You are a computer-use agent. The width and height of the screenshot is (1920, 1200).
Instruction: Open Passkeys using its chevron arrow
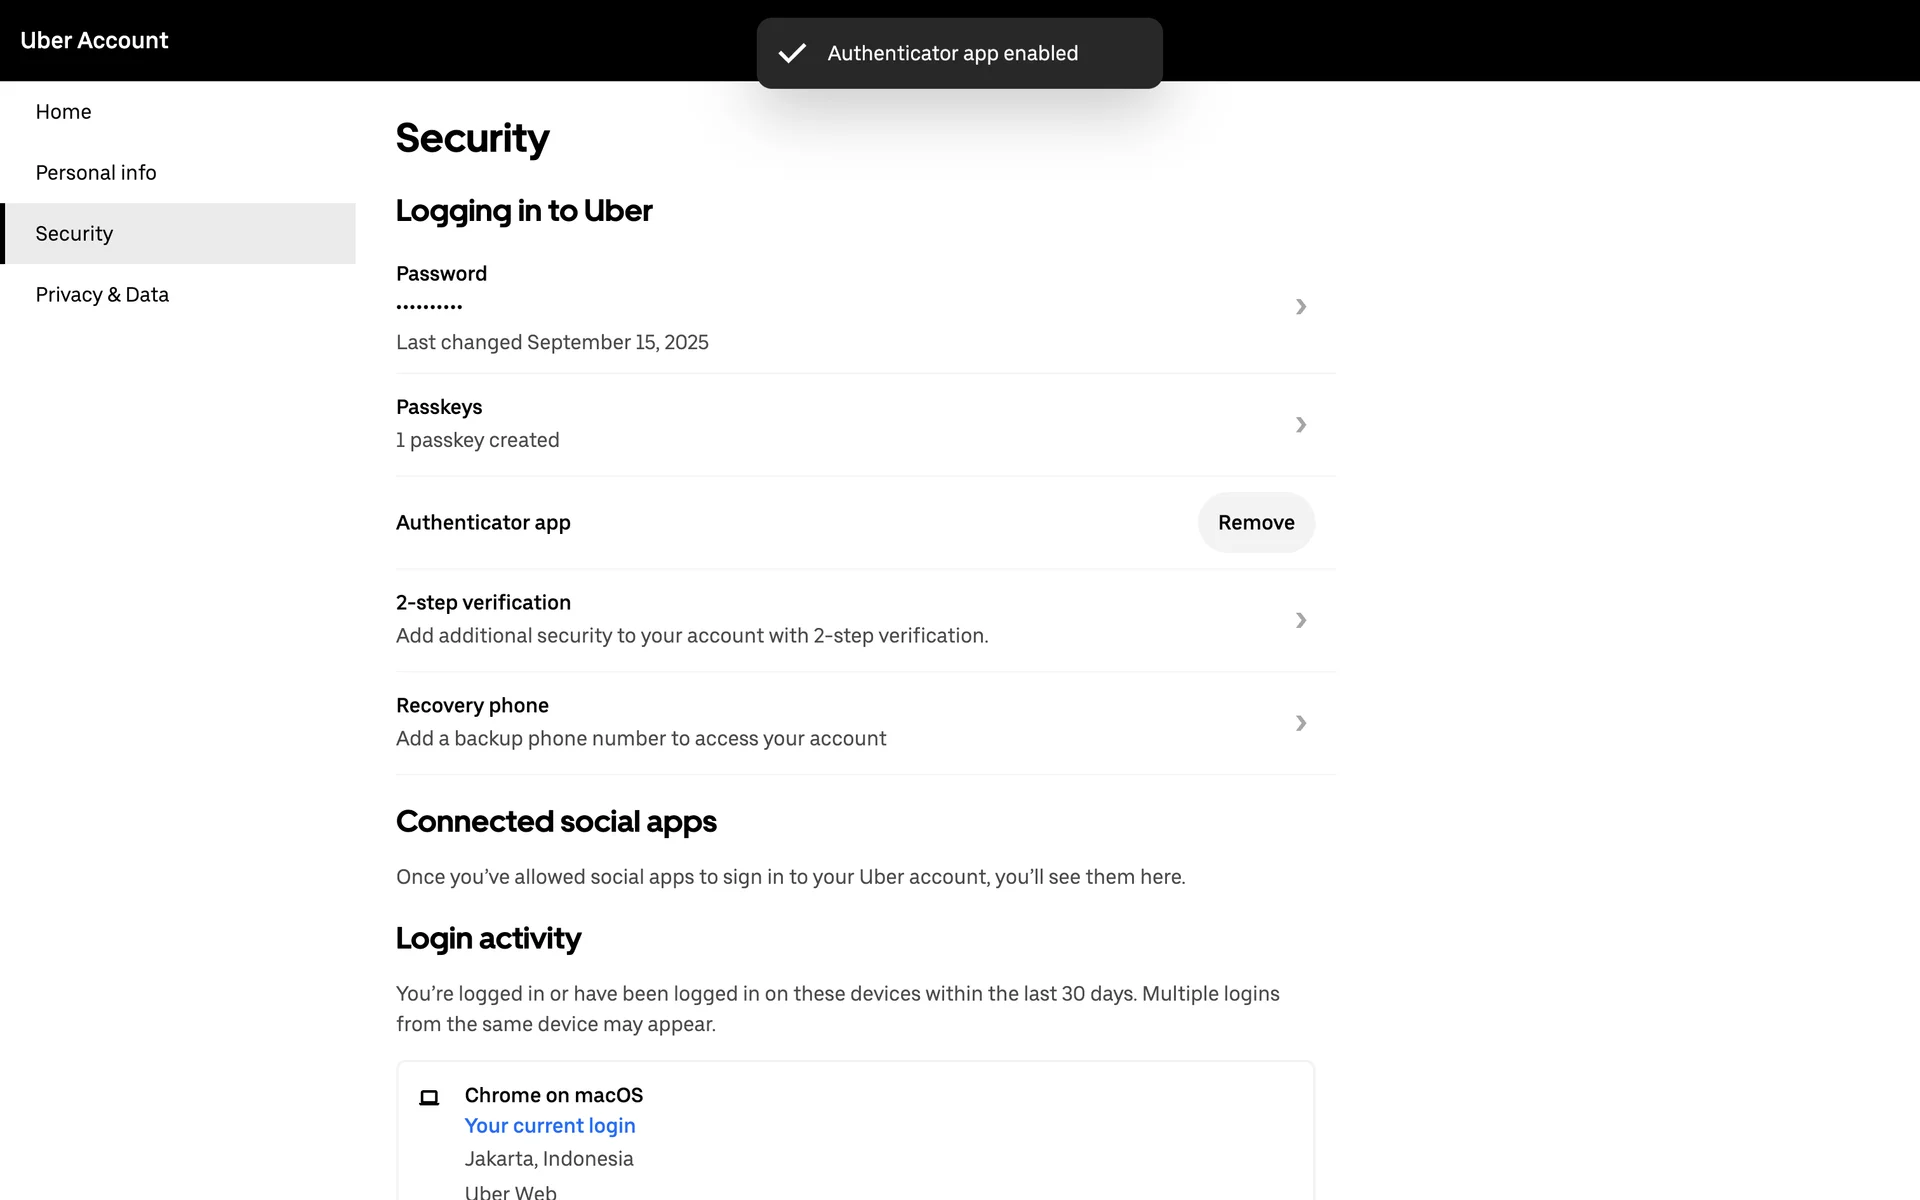click(1300, 425)
